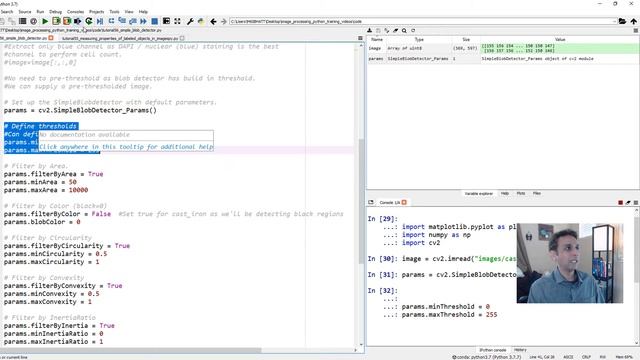Image resolution: width=640 pixels, height=360 pixels.
Task: Click the line params.minArea = 50
Action: (40, 182)
